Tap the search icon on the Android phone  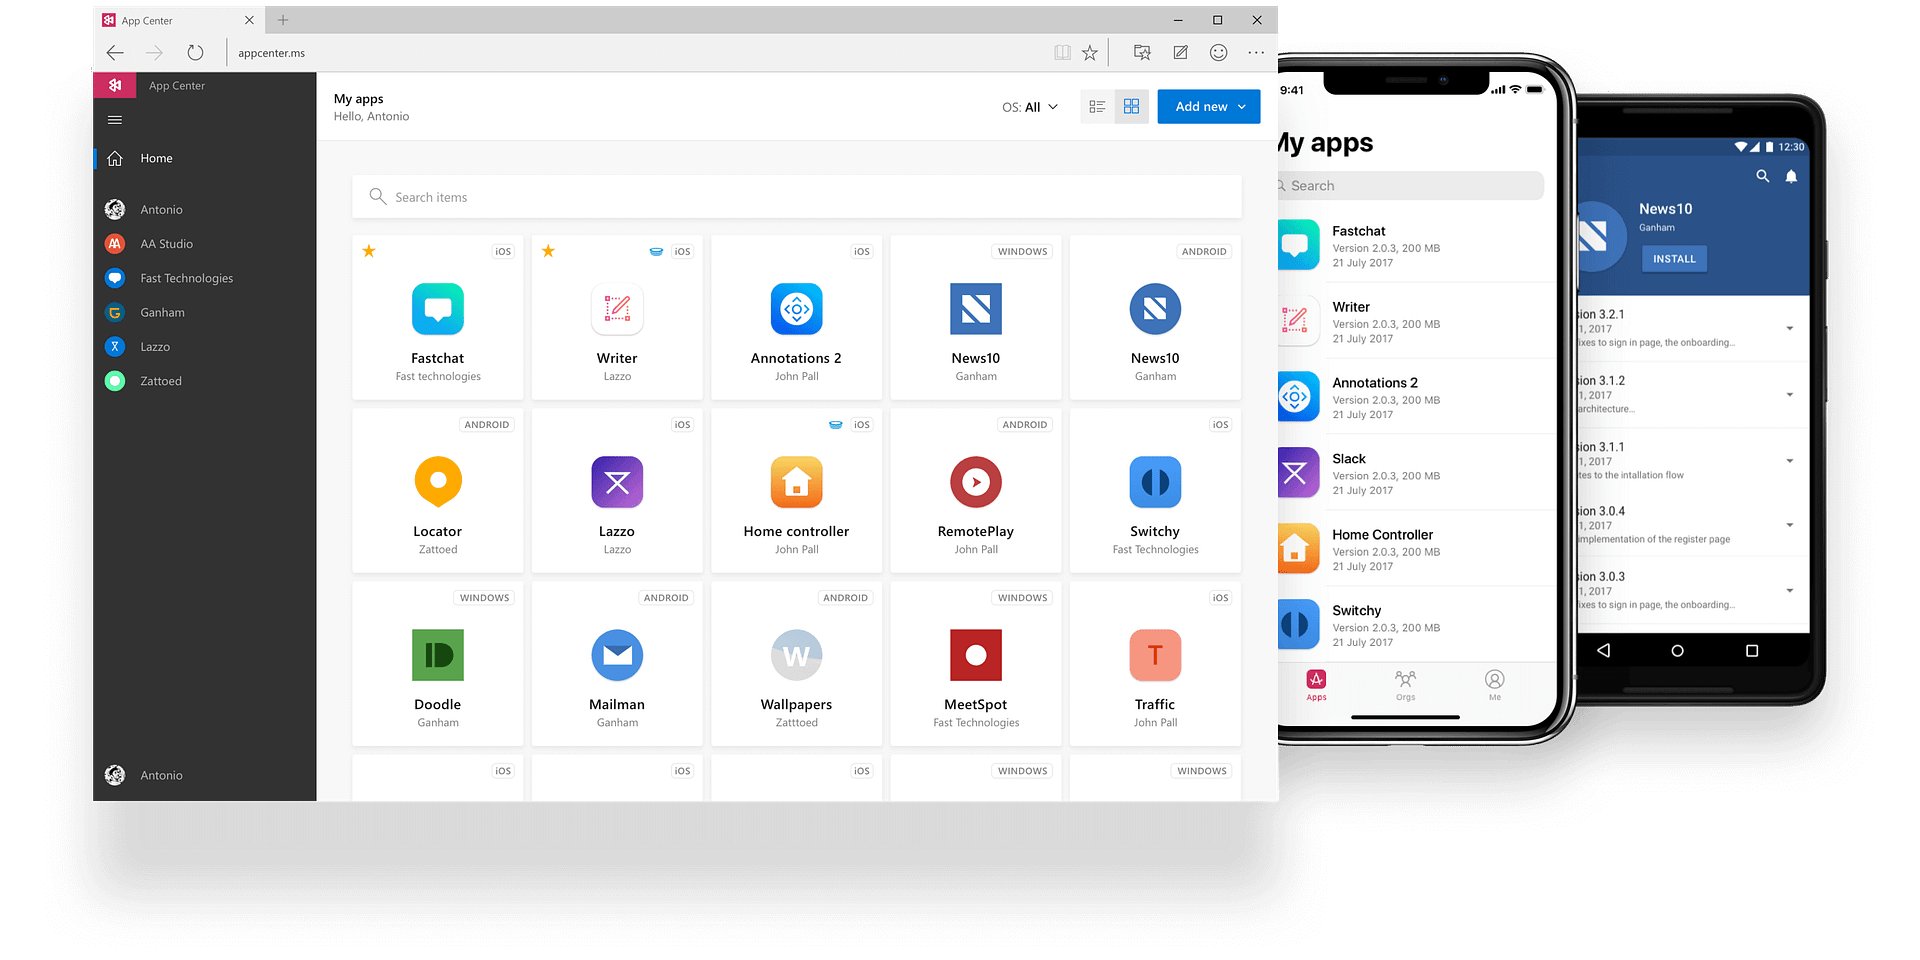coord(1763,176)
